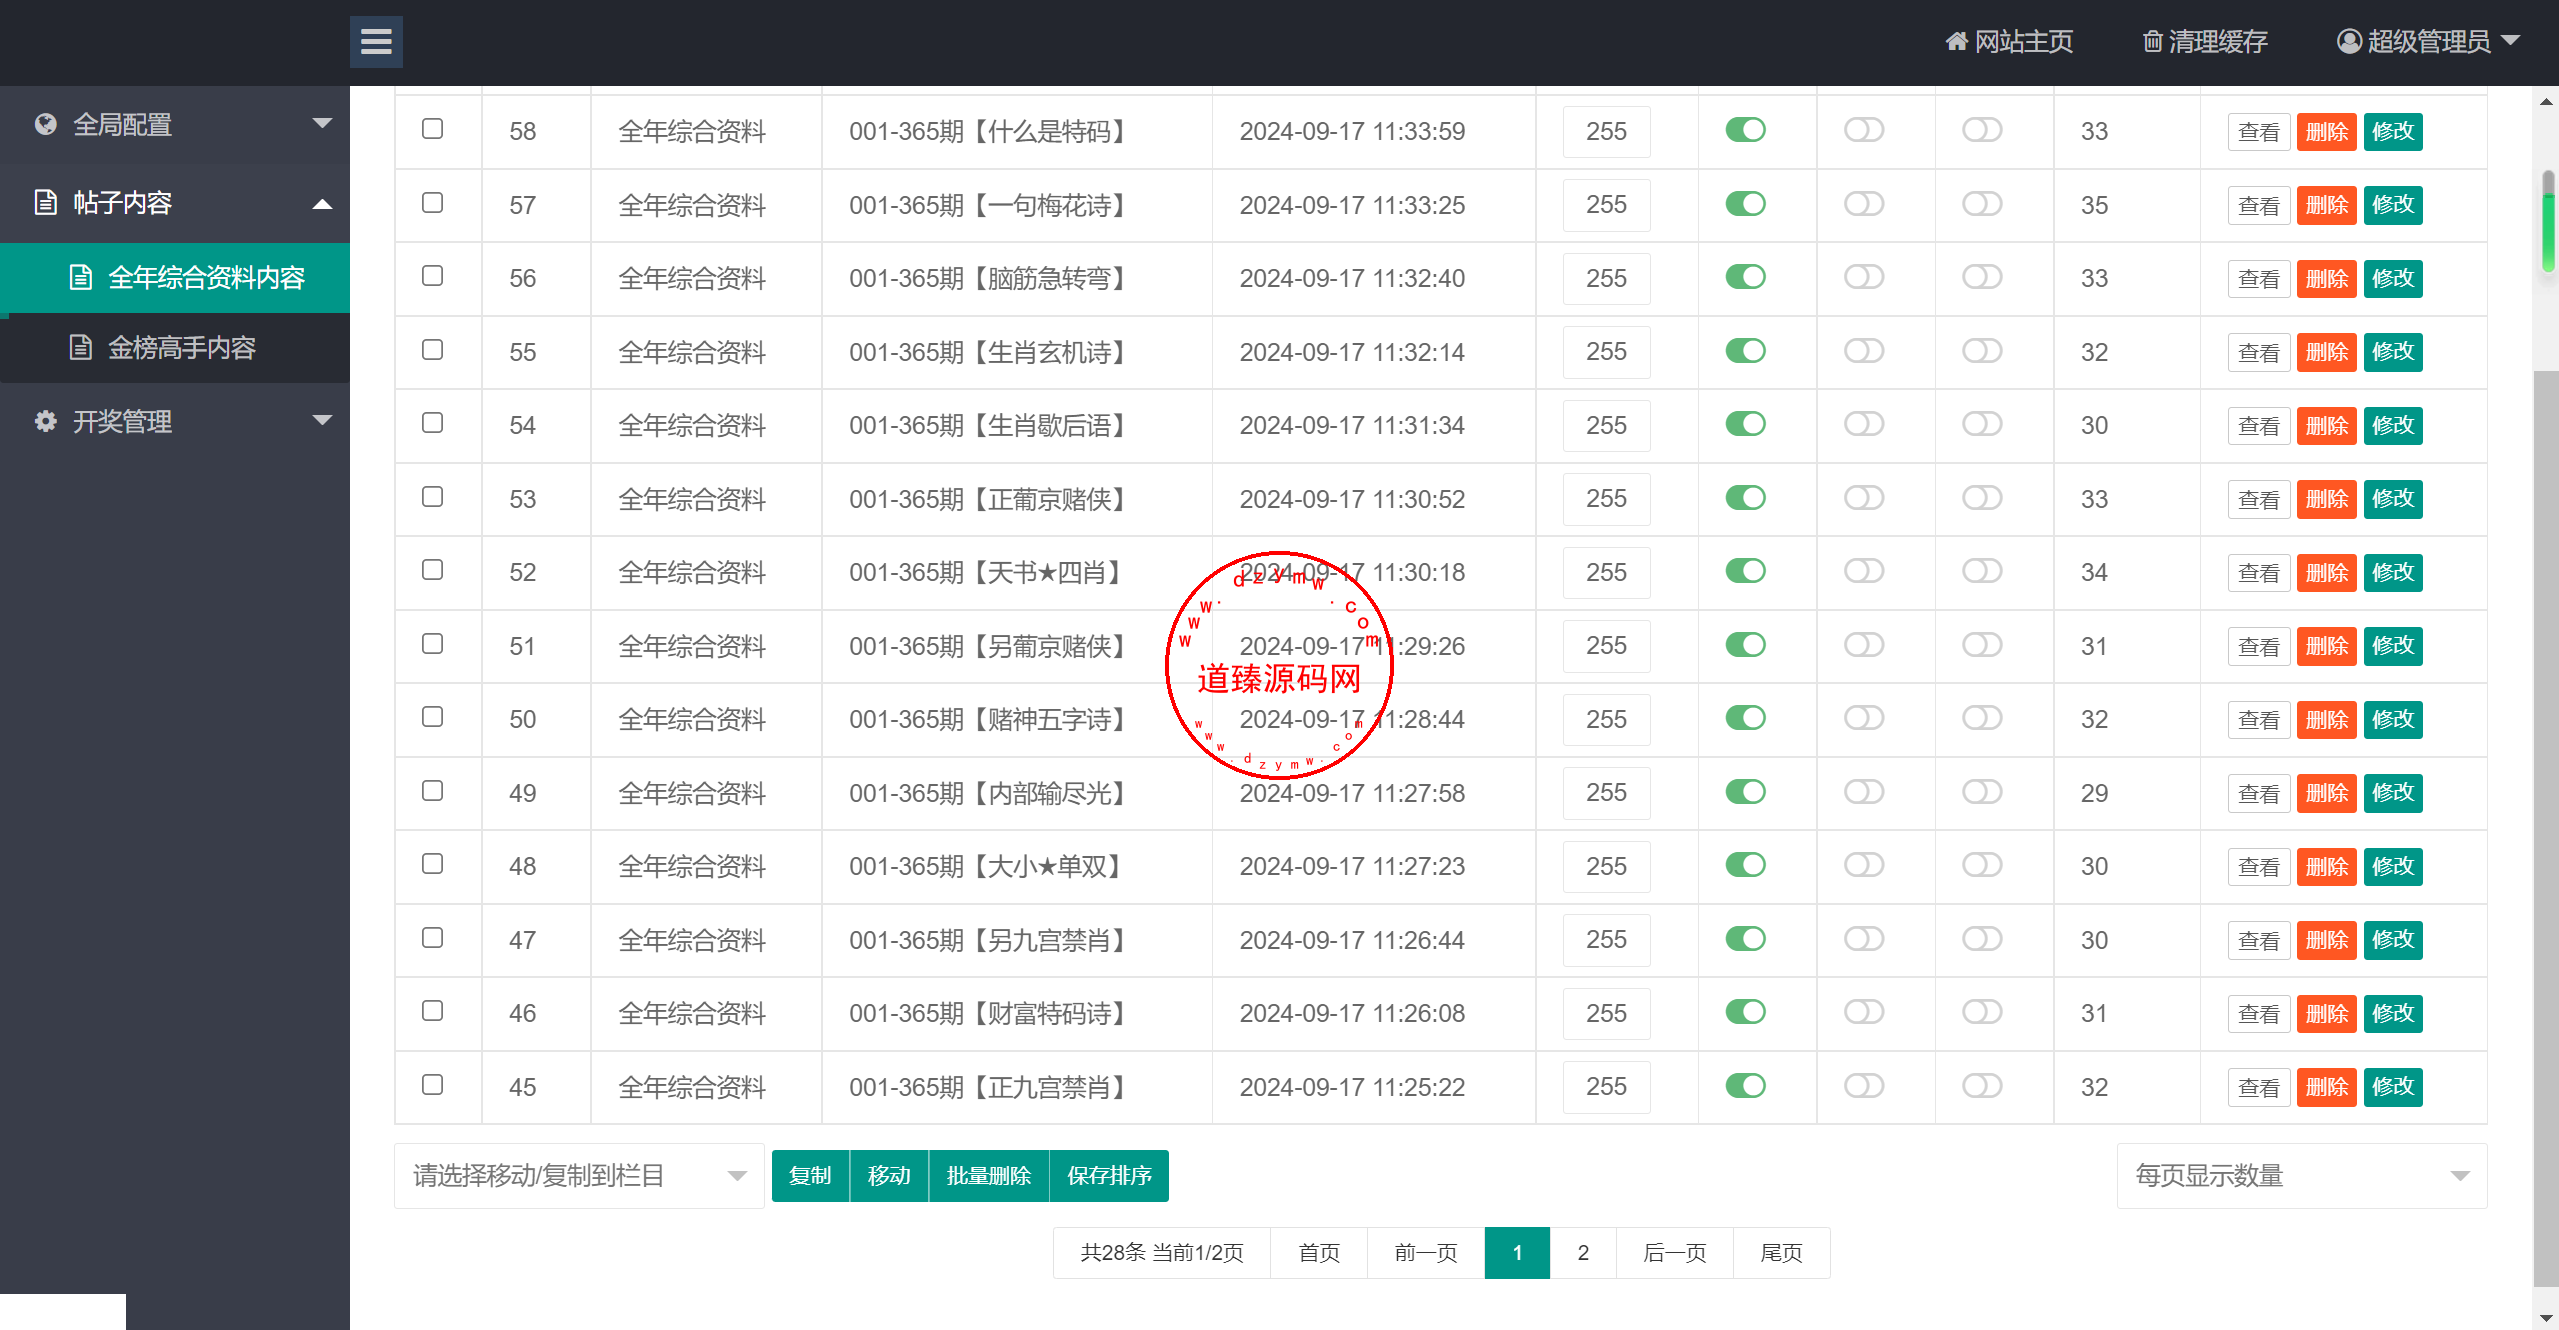The height and width of the screenshot is (1330, 2559).
Task: Click the page scrollbar up arrow
Action: 2546,100
